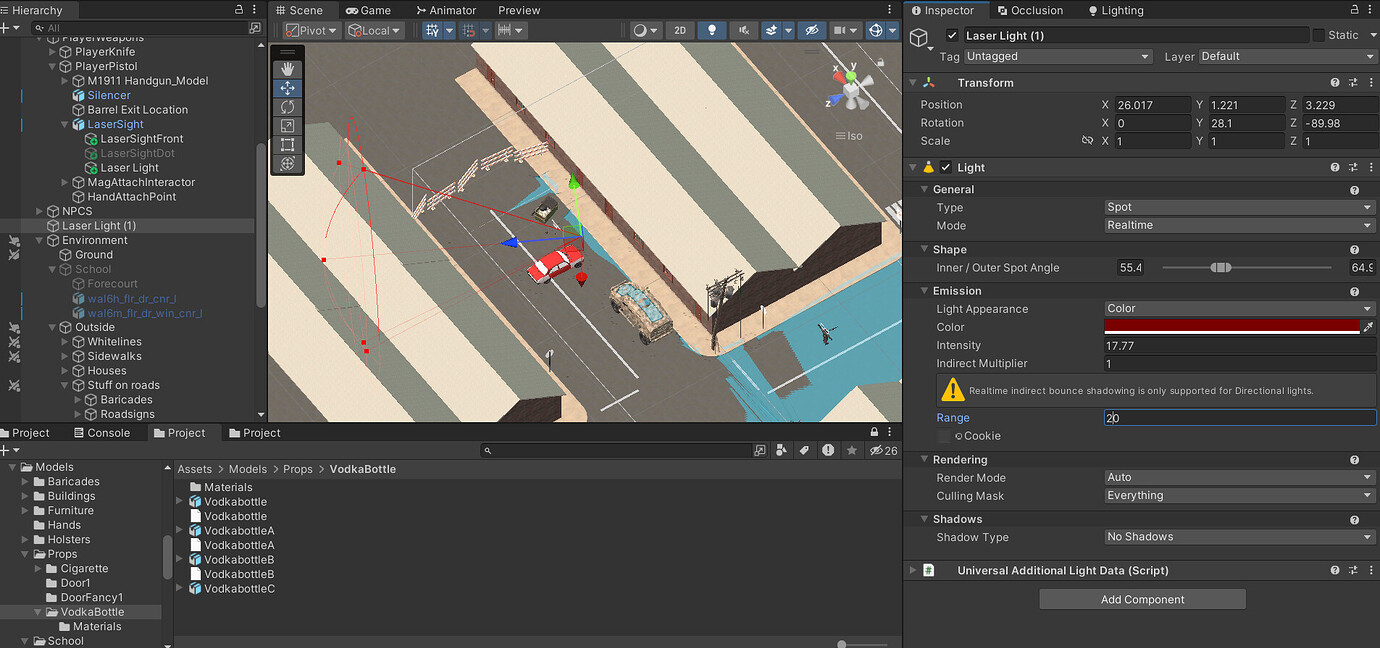Select the Scale tool
This screenshot has height=648, width=1380.
pyautogui.click(x=288, y=125)
